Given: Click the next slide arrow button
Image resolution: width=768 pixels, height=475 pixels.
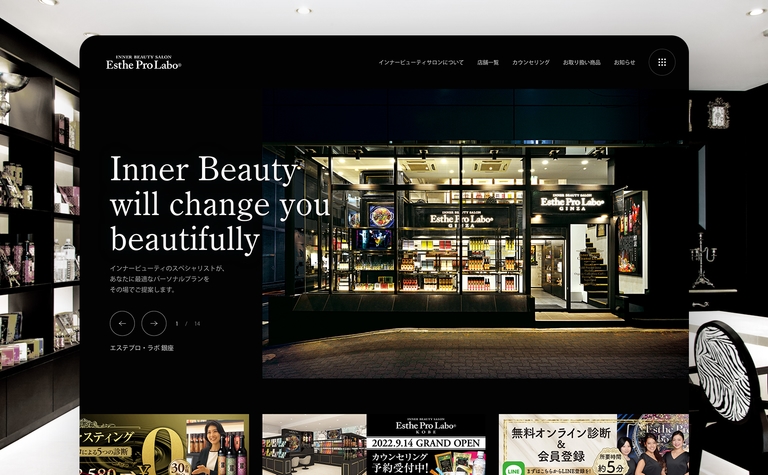Looking at the screenshot, I should tap(154, 323).
